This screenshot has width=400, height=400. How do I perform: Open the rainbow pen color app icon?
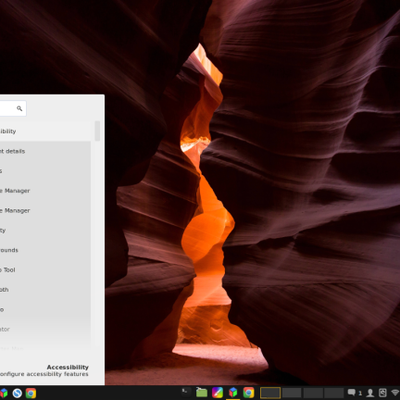pyautogui.click(x=217, y=392)
